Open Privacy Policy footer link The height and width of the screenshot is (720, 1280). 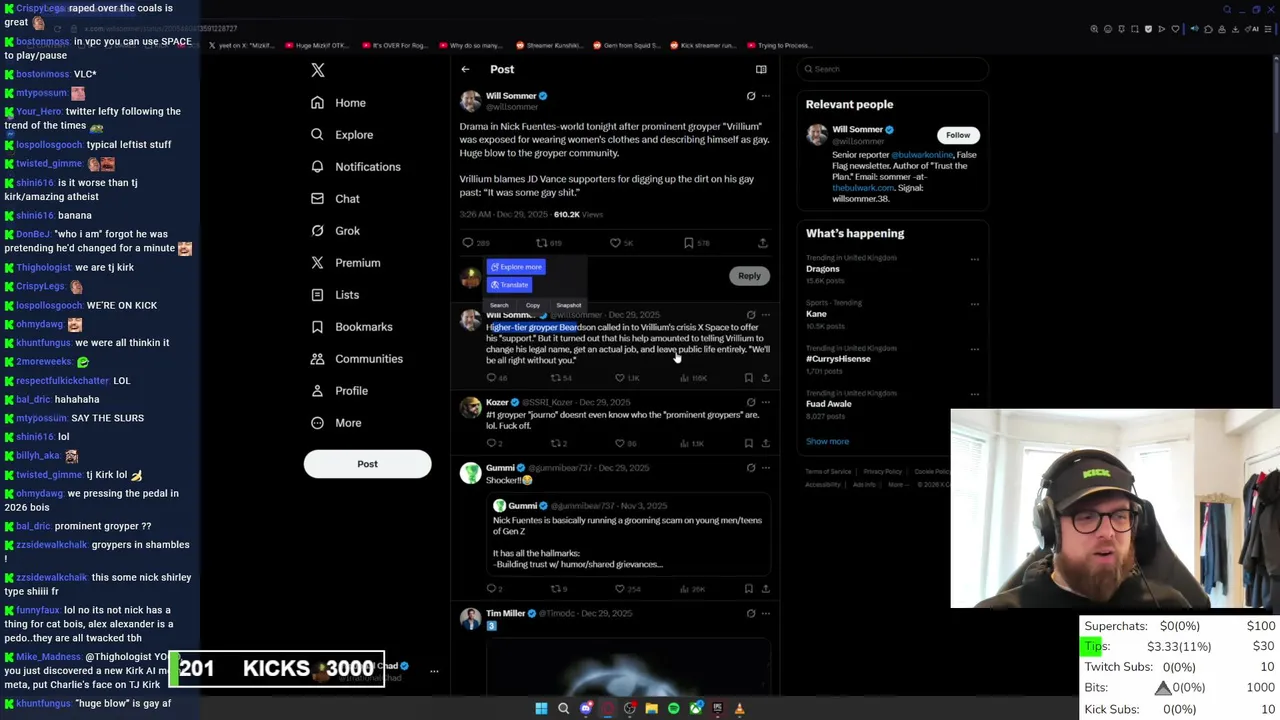click(x=883, y=472)
